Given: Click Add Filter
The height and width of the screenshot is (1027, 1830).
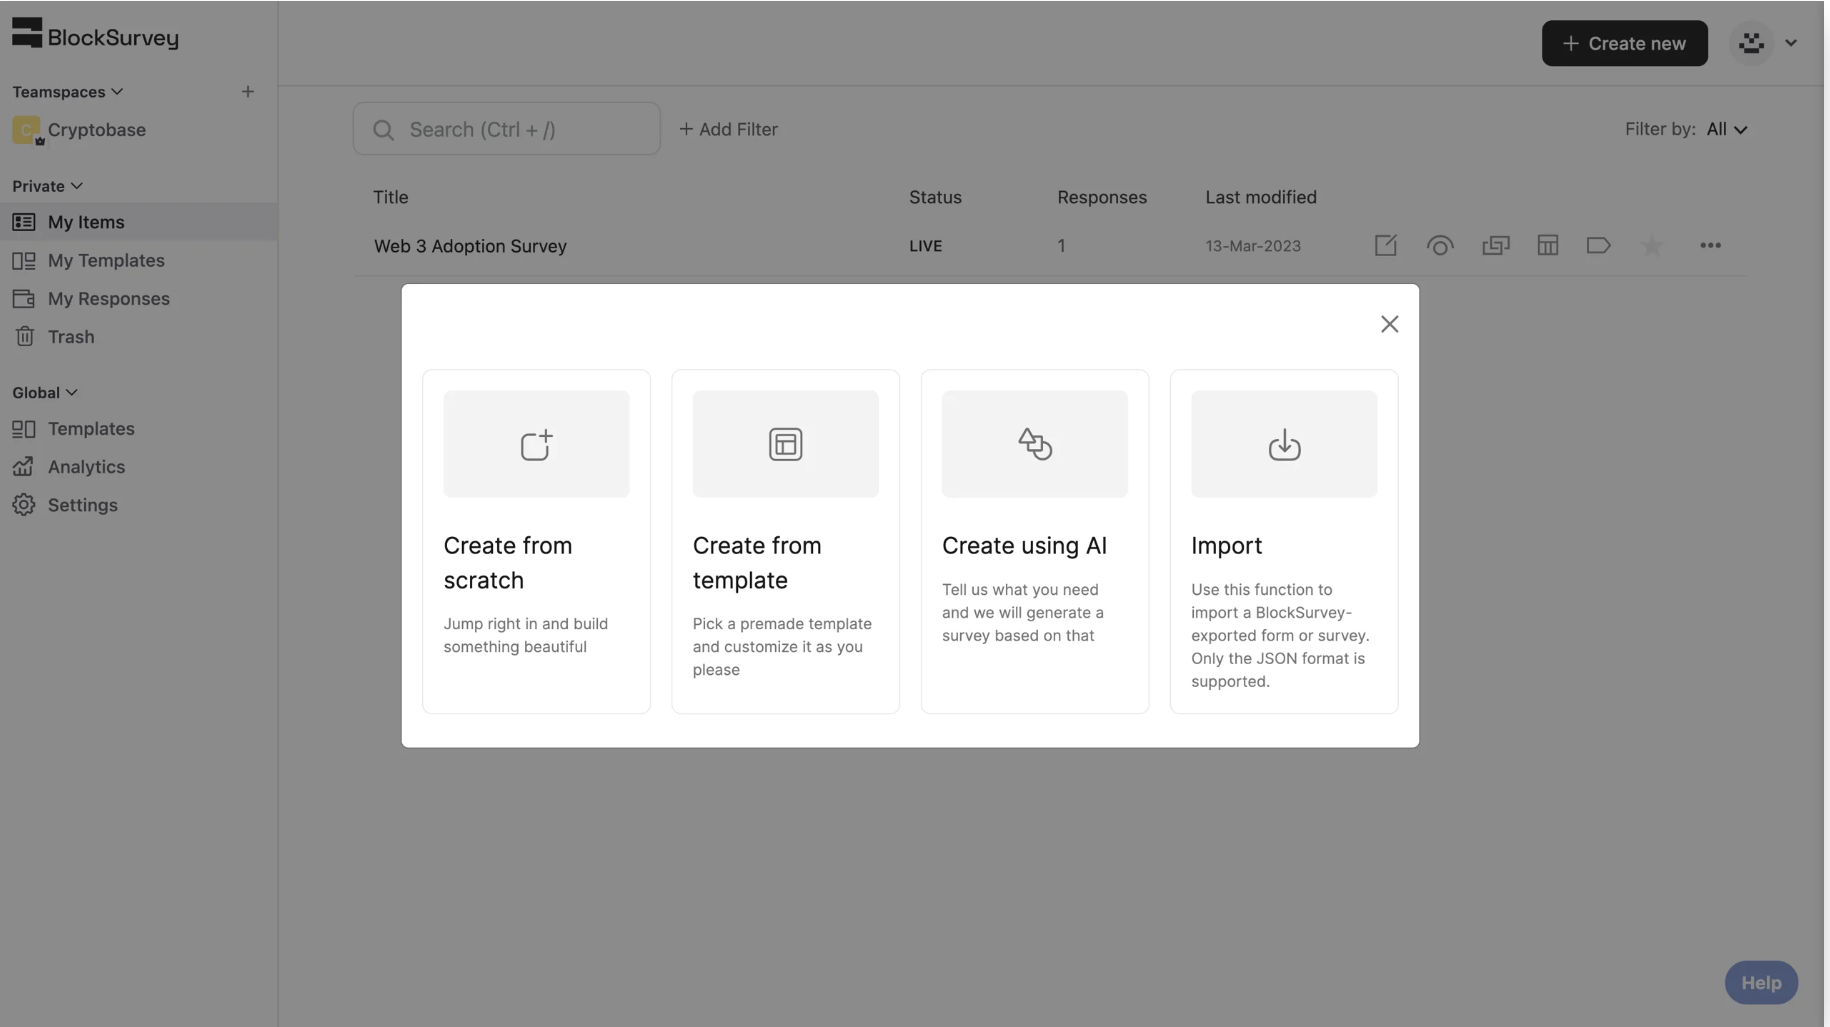Looking at the screenshot, I should pyautogui.click(x=728, y=129).
